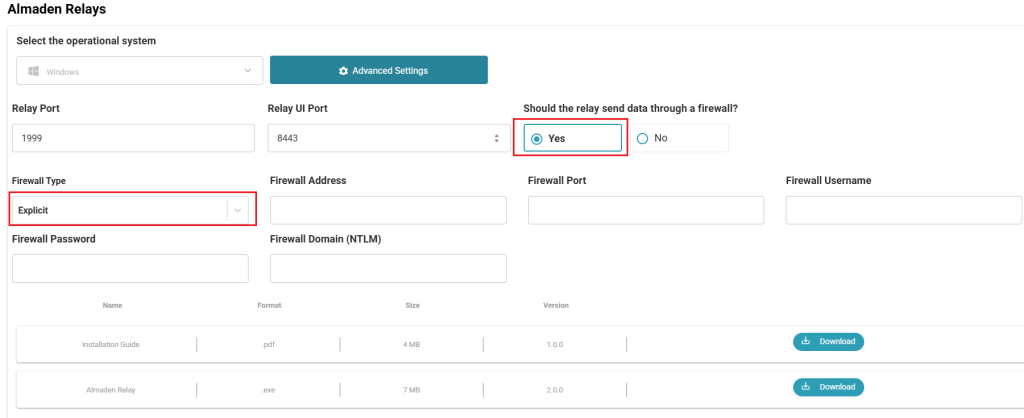The height and width of the screenshot is (418, 1024).
Task: Click the Format column header
Action: click(x=270, y=305)
